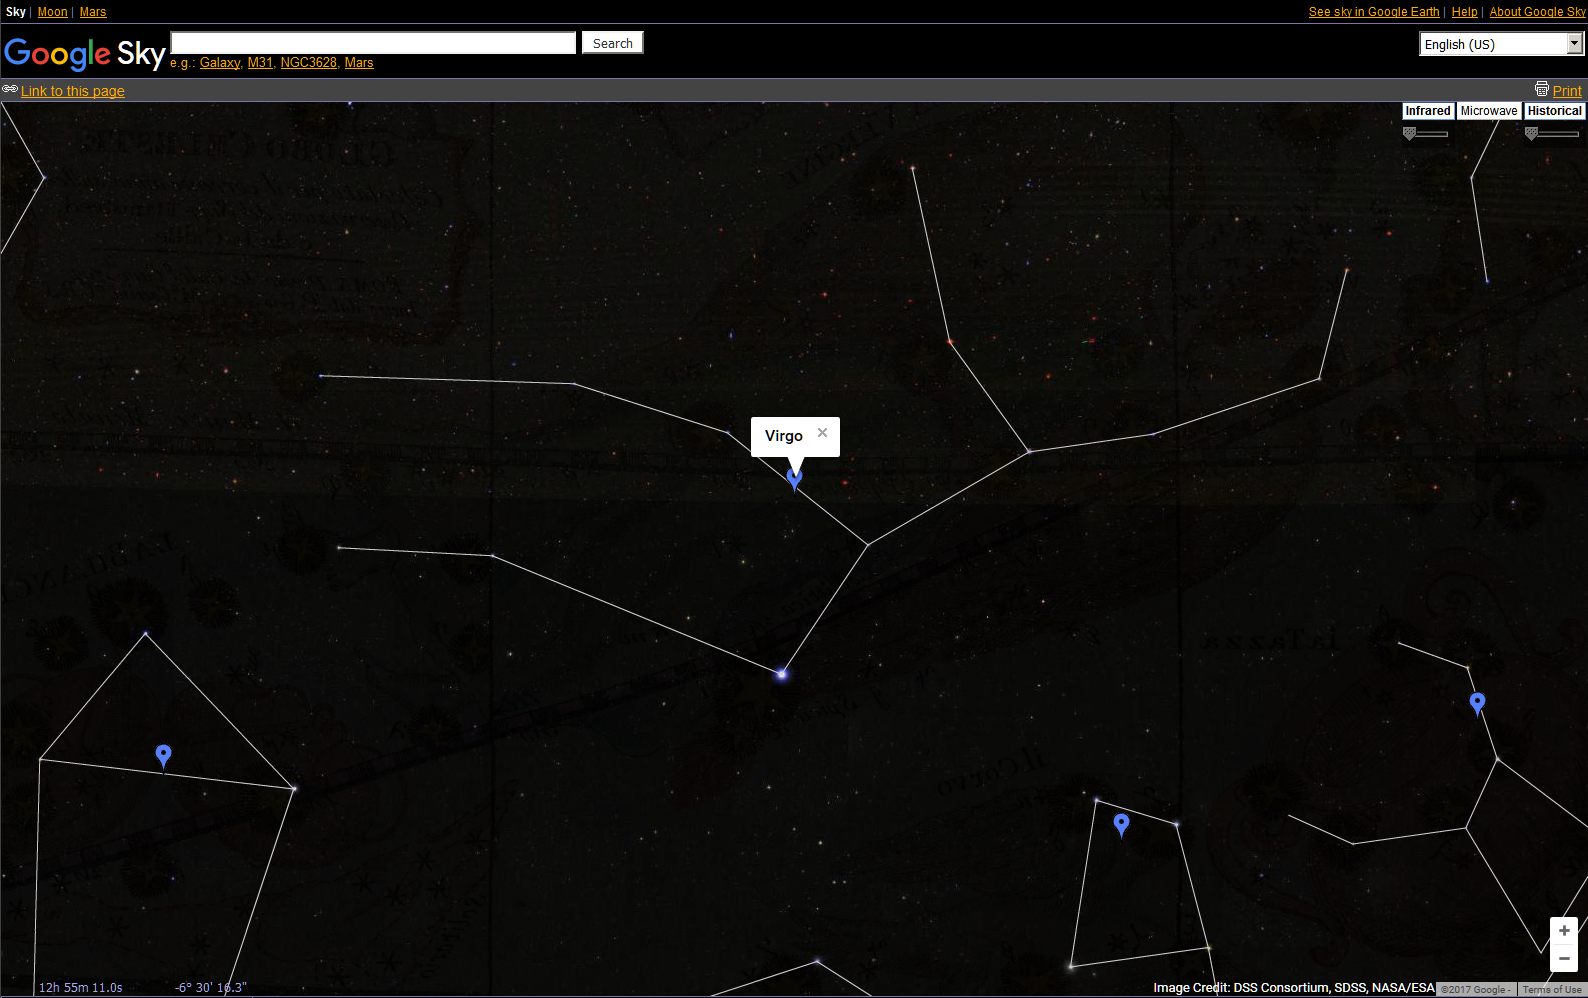Click the pin in the four-sided constellation
The width and height of the screenshot is (1588, 998).
[x=1121, y=825]
